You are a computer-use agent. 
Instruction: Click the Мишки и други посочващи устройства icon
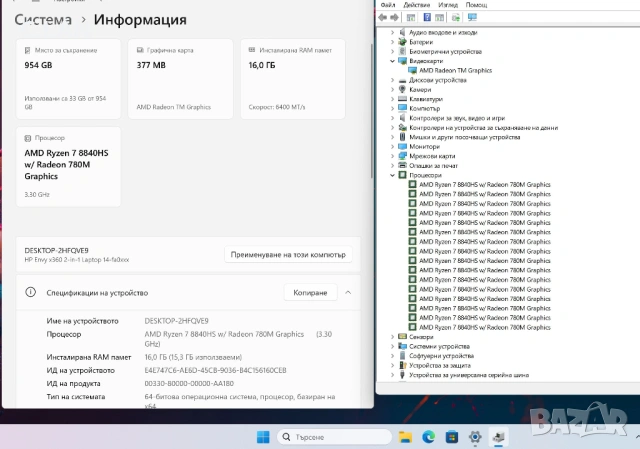402,137
